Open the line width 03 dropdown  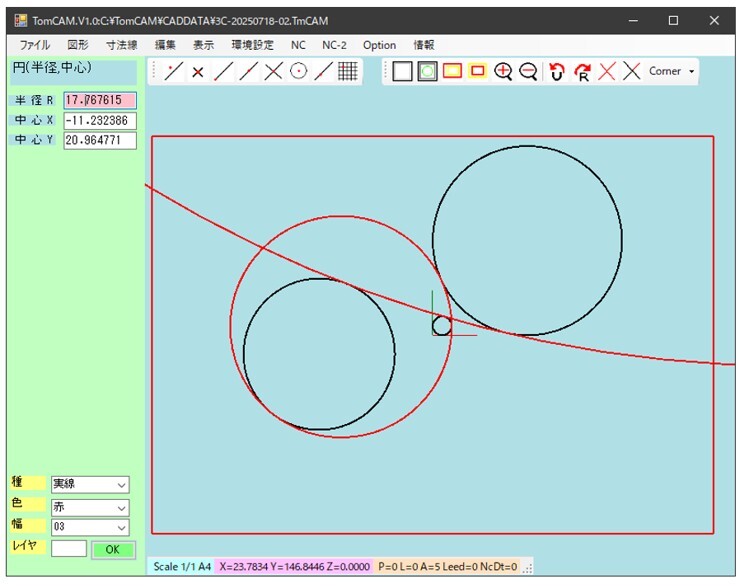[90, 527]
